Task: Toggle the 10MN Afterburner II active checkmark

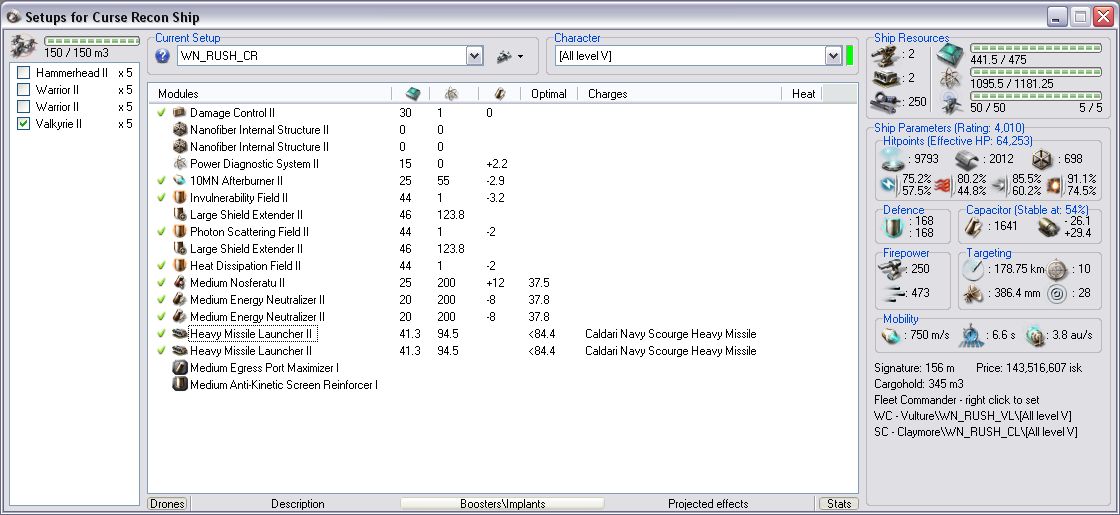Action: (161, 181)
